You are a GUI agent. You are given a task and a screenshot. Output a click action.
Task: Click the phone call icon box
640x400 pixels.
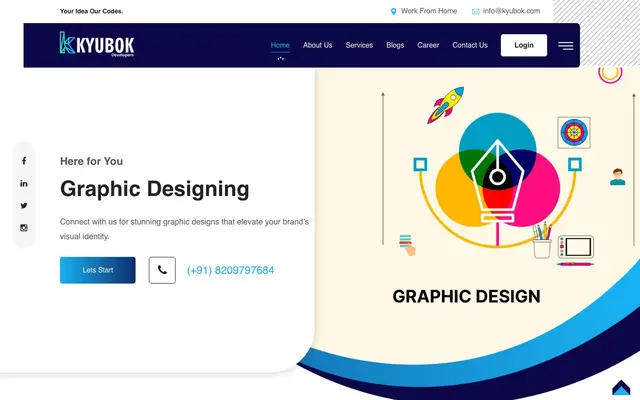(x=162, y=270)
